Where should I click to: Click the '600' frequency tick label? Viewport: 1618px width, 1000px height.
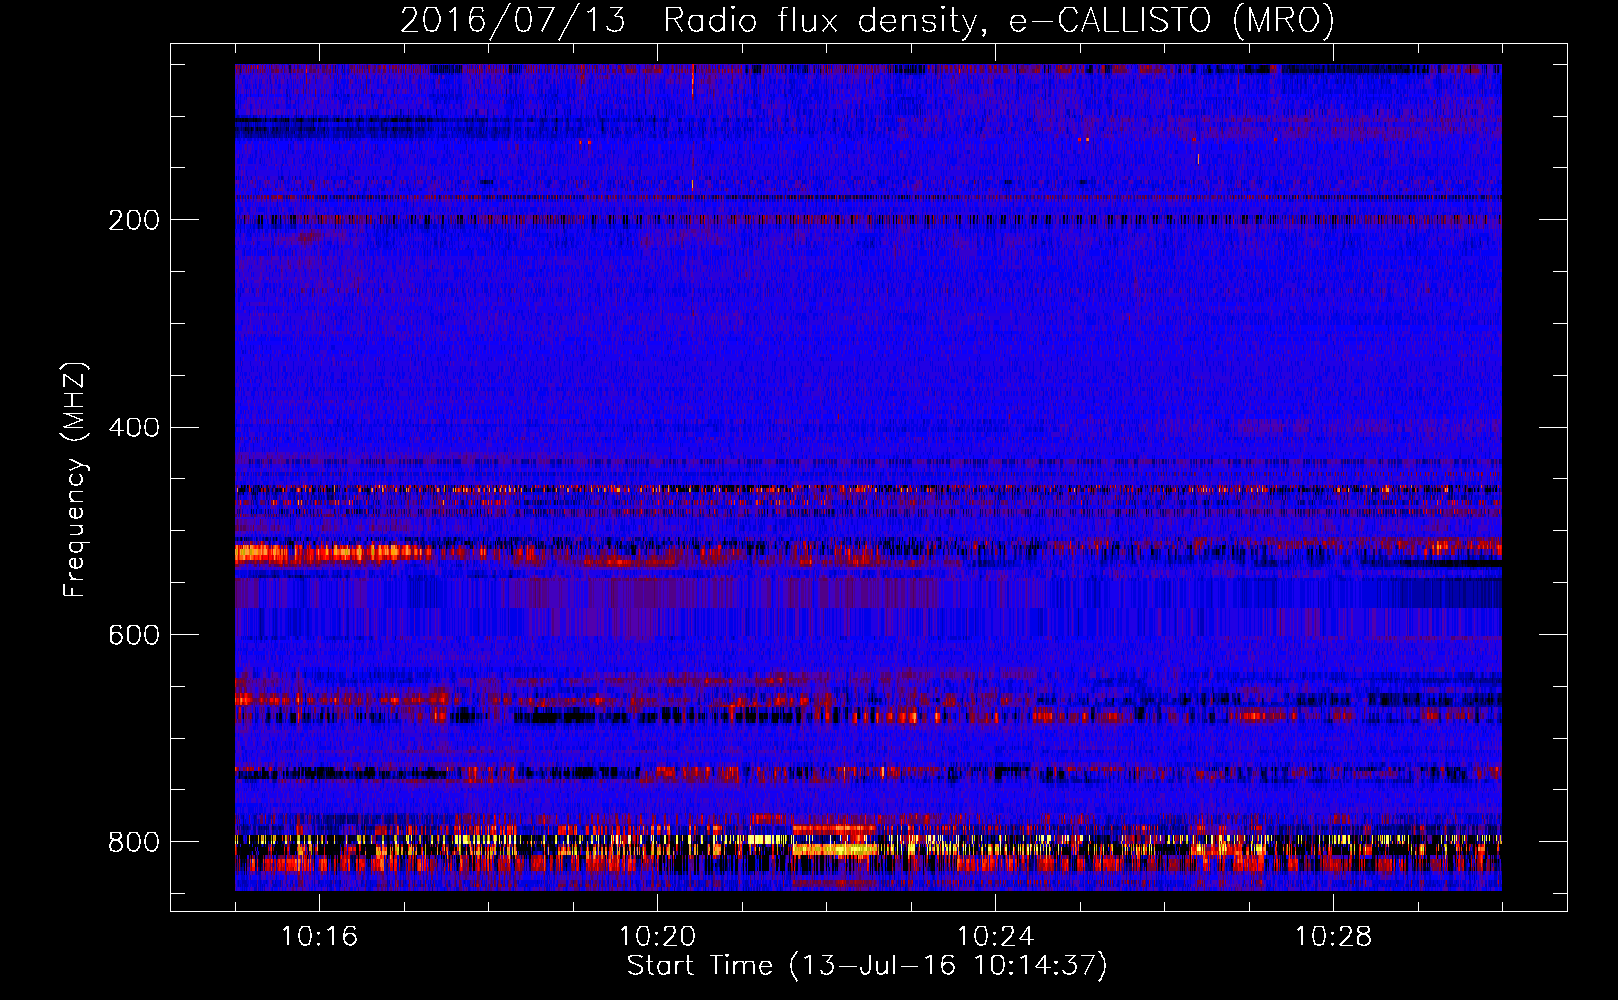coord(134,636)
